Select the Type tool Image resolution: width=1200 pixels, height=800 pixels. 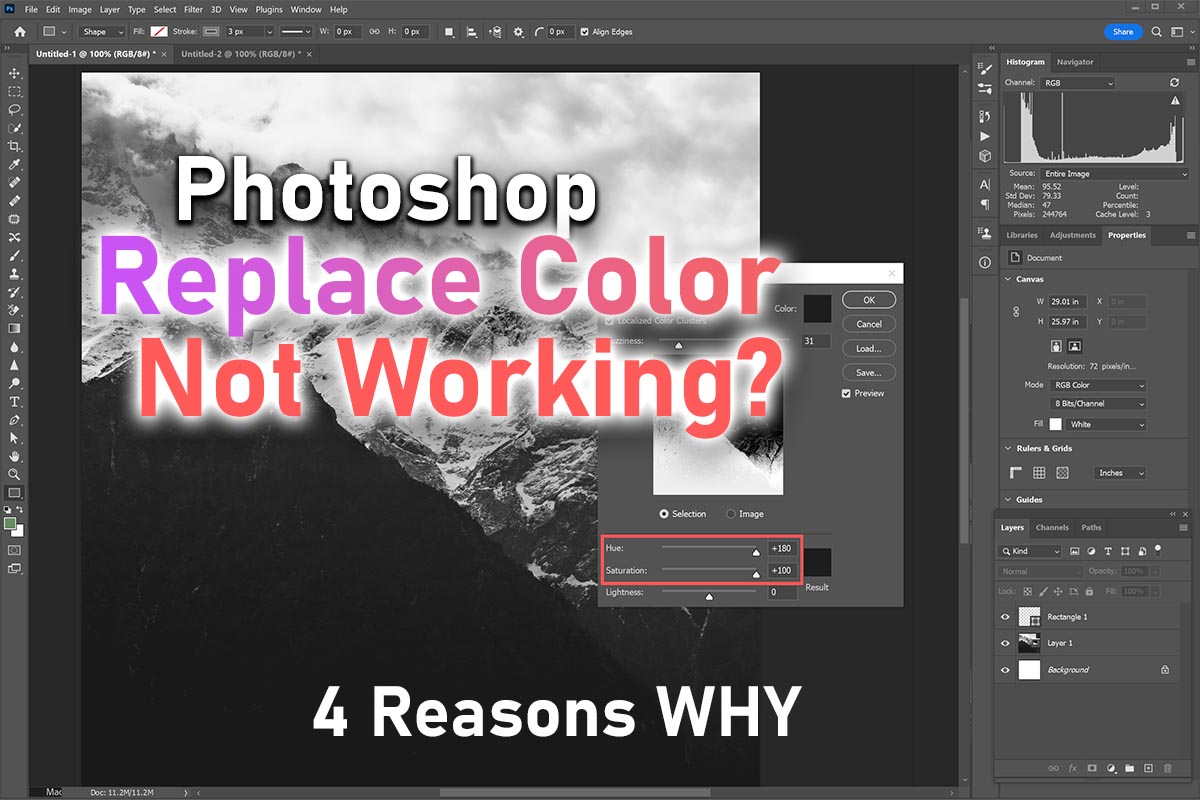click(14, 401)
